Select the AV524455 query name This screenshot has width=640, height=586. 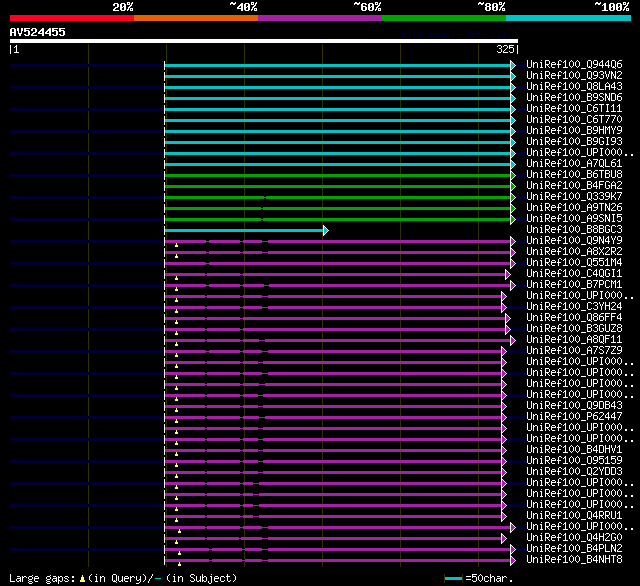[x=38, y=32]
